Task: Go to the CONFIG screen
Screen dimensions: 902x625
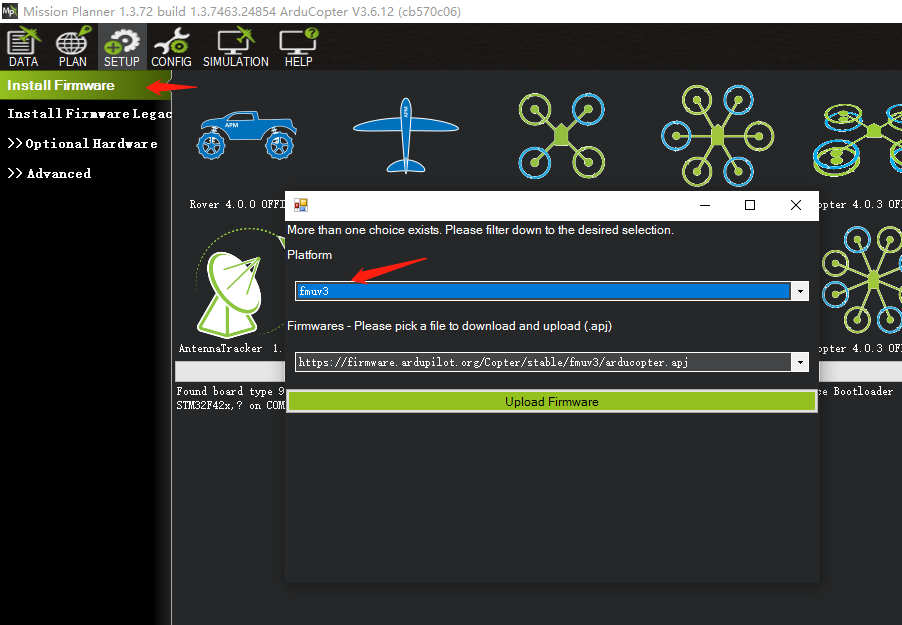Action: [x=171, y=47]
